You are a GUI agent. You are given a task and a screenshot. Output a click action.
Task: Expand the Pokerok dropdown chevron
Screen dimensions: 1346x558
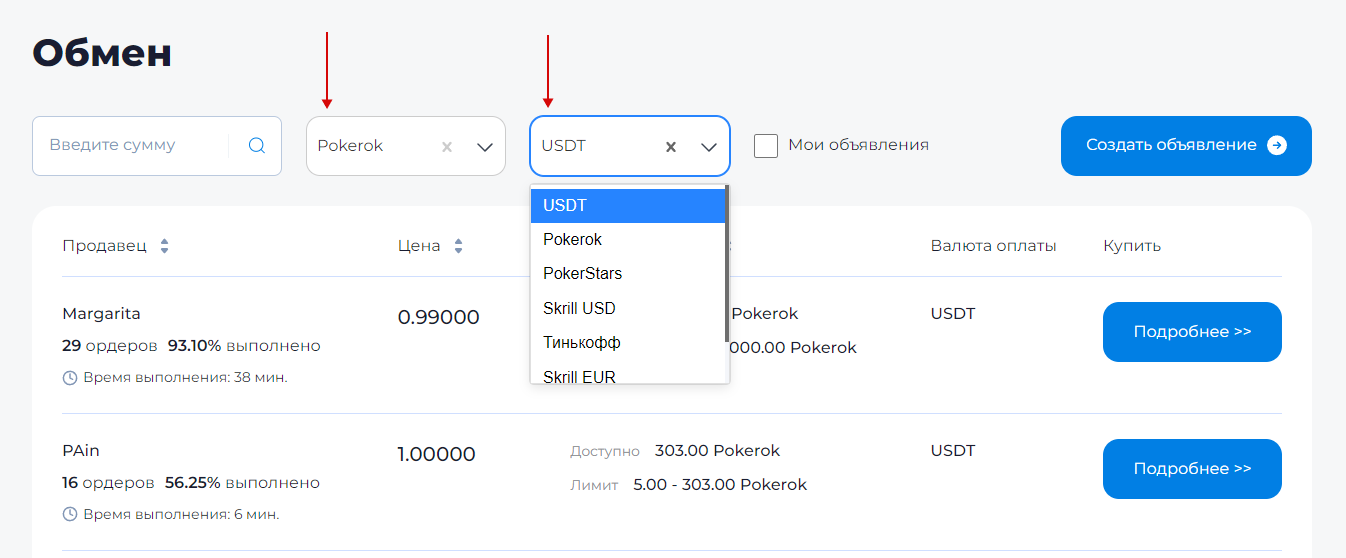pos(485,147)
